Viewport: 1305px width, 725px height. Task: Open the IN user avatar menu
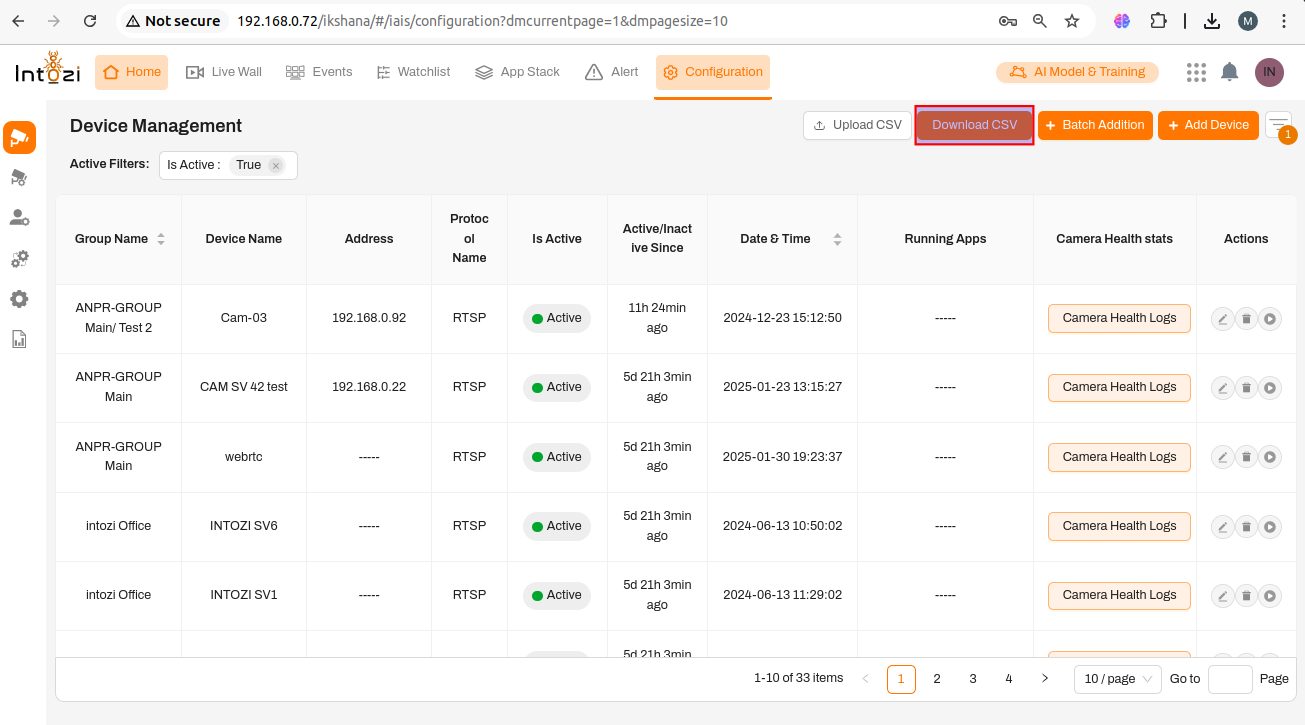pyautogui.click(x=1269, y=72)
